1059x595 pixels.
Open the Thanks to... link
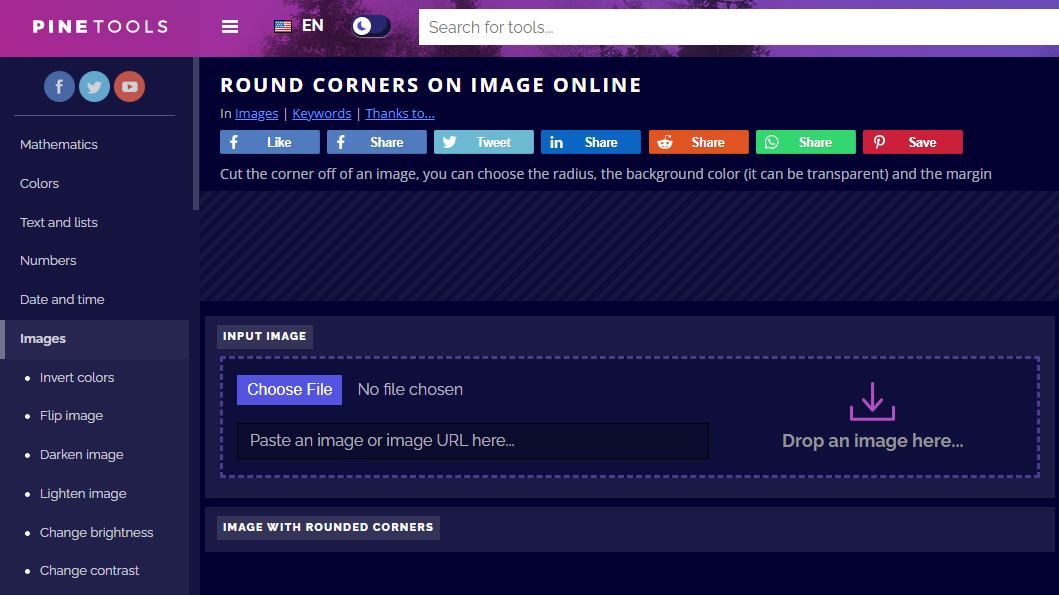(x=400, y=113)
